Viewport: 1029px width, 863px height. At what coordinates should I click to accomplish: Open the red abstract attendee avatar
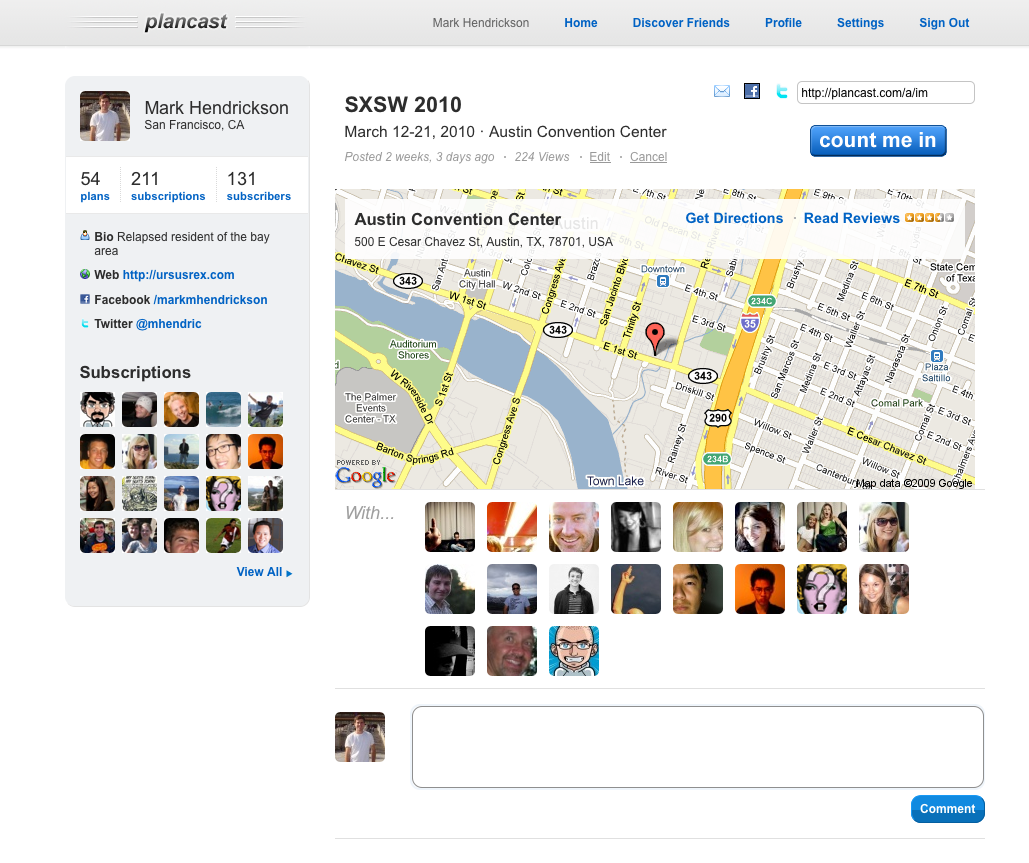512,527
